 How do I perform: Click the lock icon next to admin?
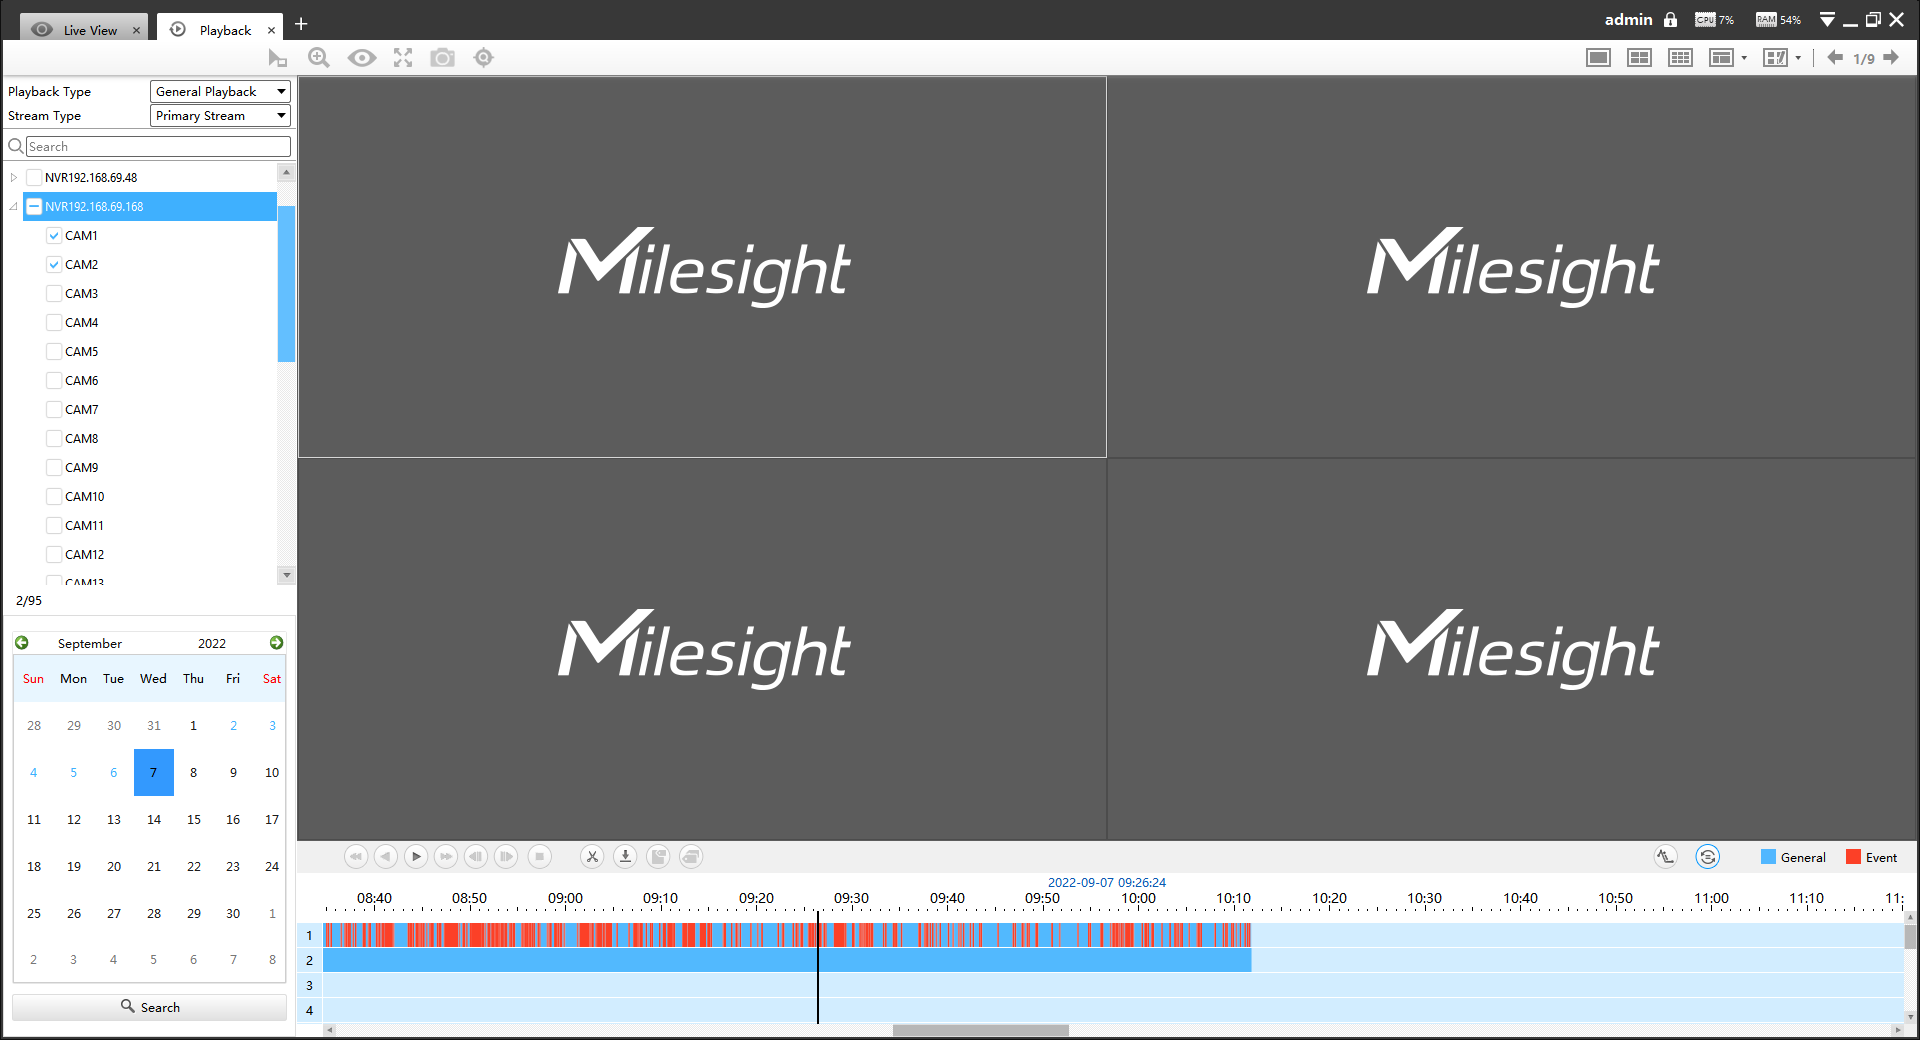(x=1670, y=20)
